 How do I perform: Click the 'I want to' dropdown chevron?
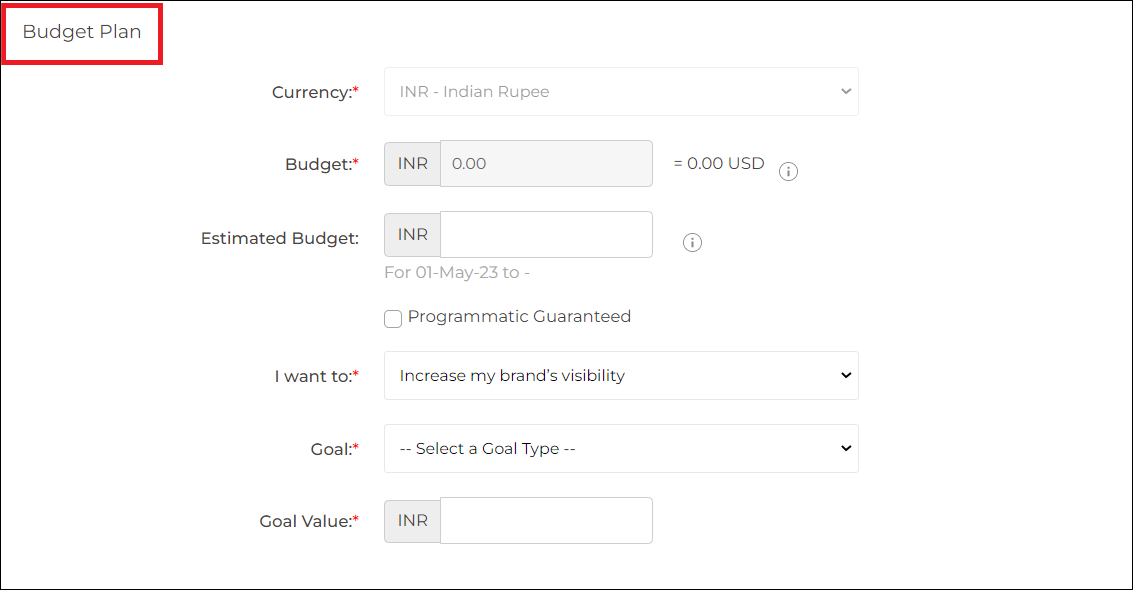[845, 376]
